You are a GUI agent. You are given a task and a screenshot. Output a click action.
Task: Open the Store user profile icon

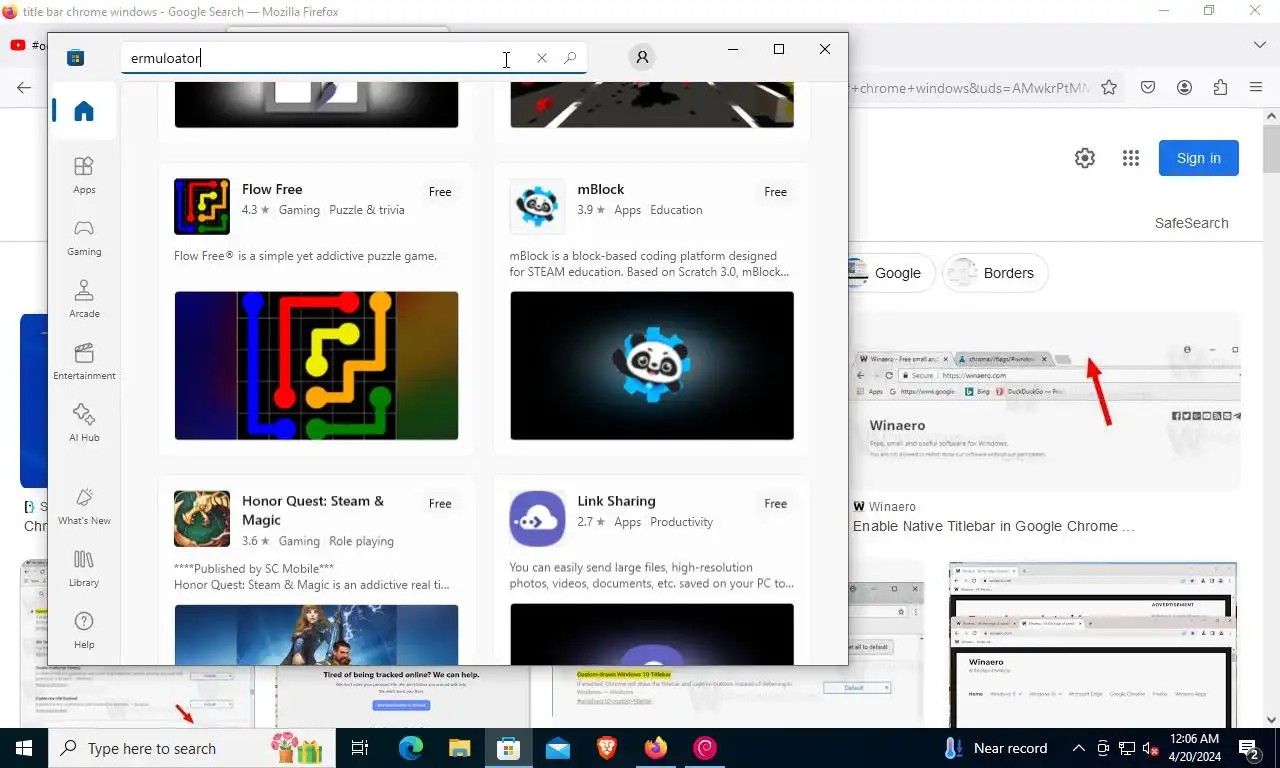(x=642, y=57)
